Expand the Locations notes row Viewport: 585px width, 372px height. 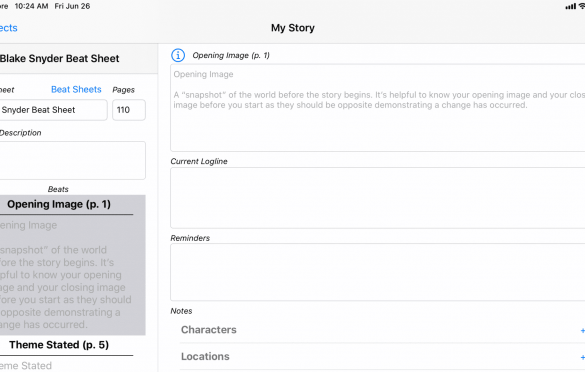click(x=382, y=357)
